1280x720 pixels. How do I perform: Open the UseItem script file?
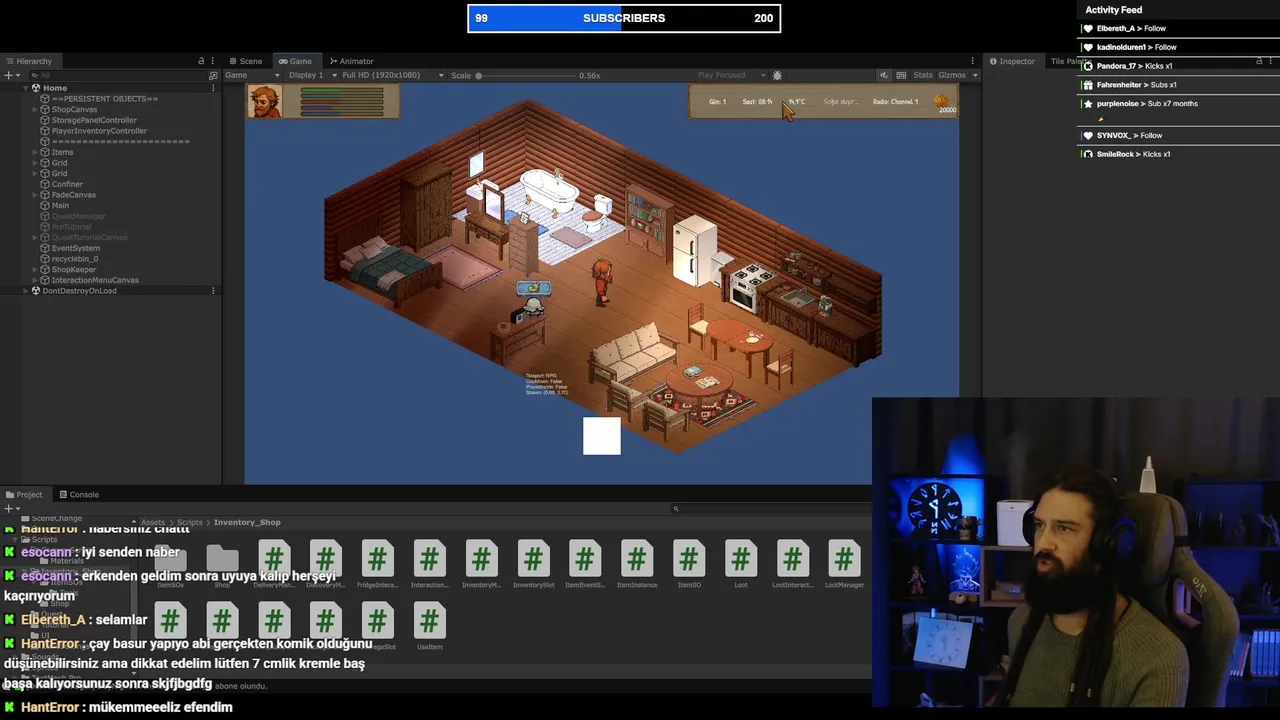(429, 627)
